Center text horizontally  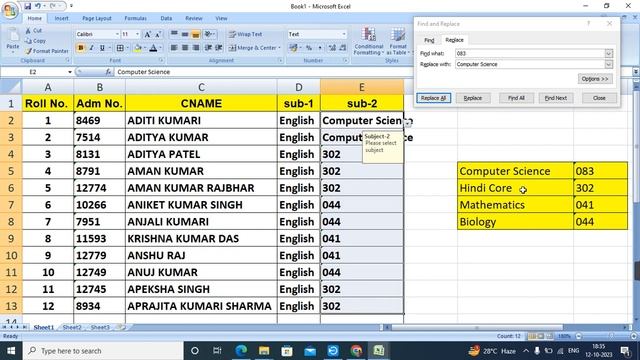coord(185,48)
